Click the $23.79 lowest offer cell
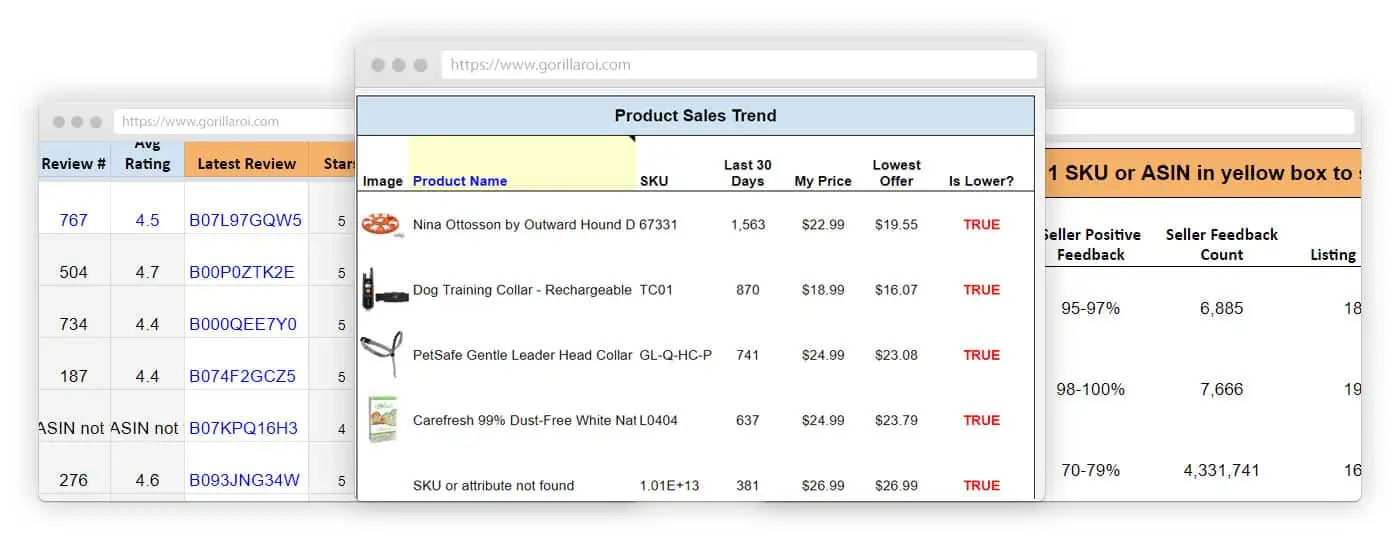 click(896, 420)
